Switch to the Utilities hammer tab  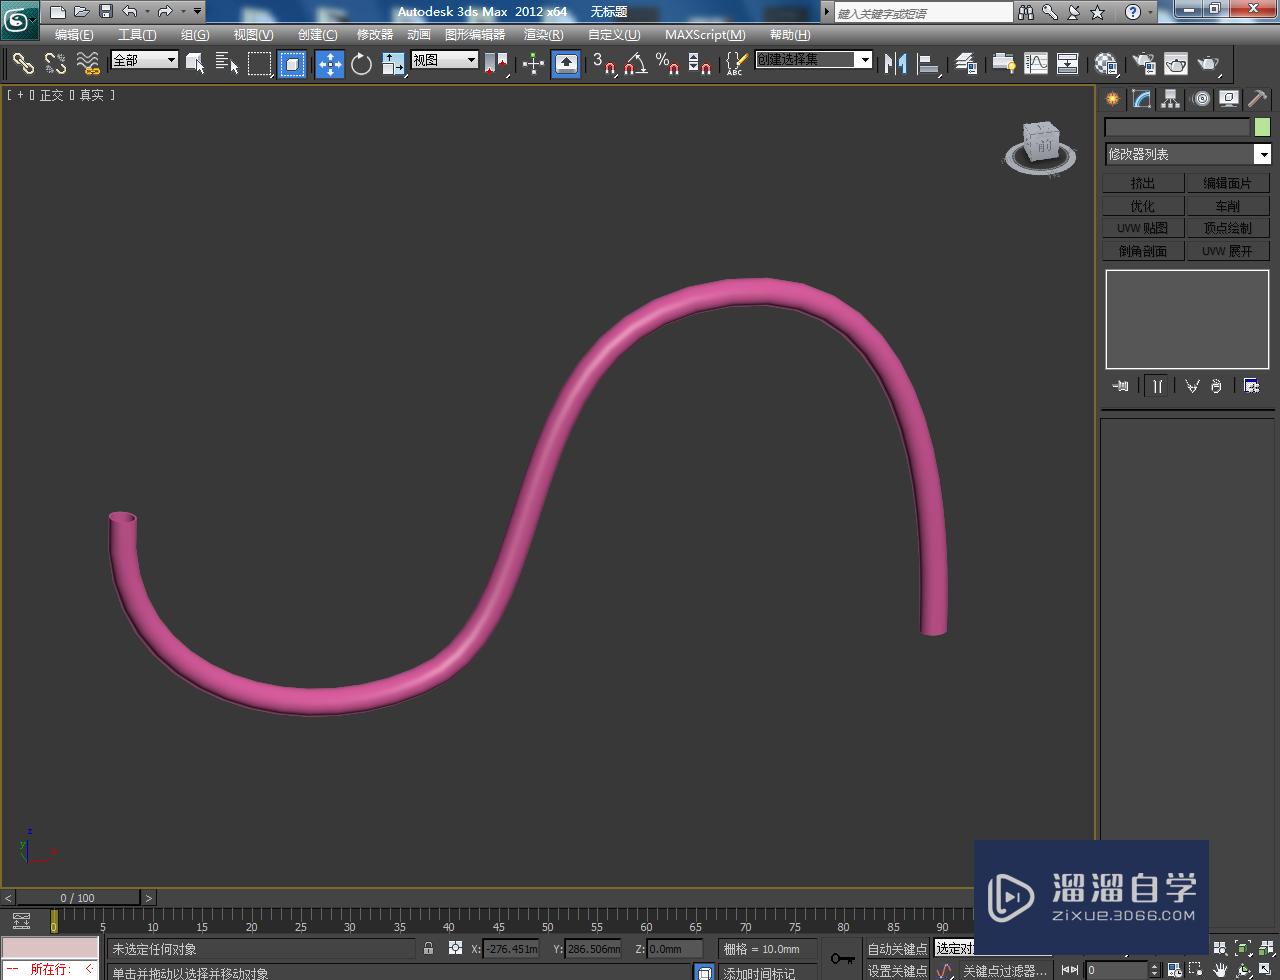1257,99
